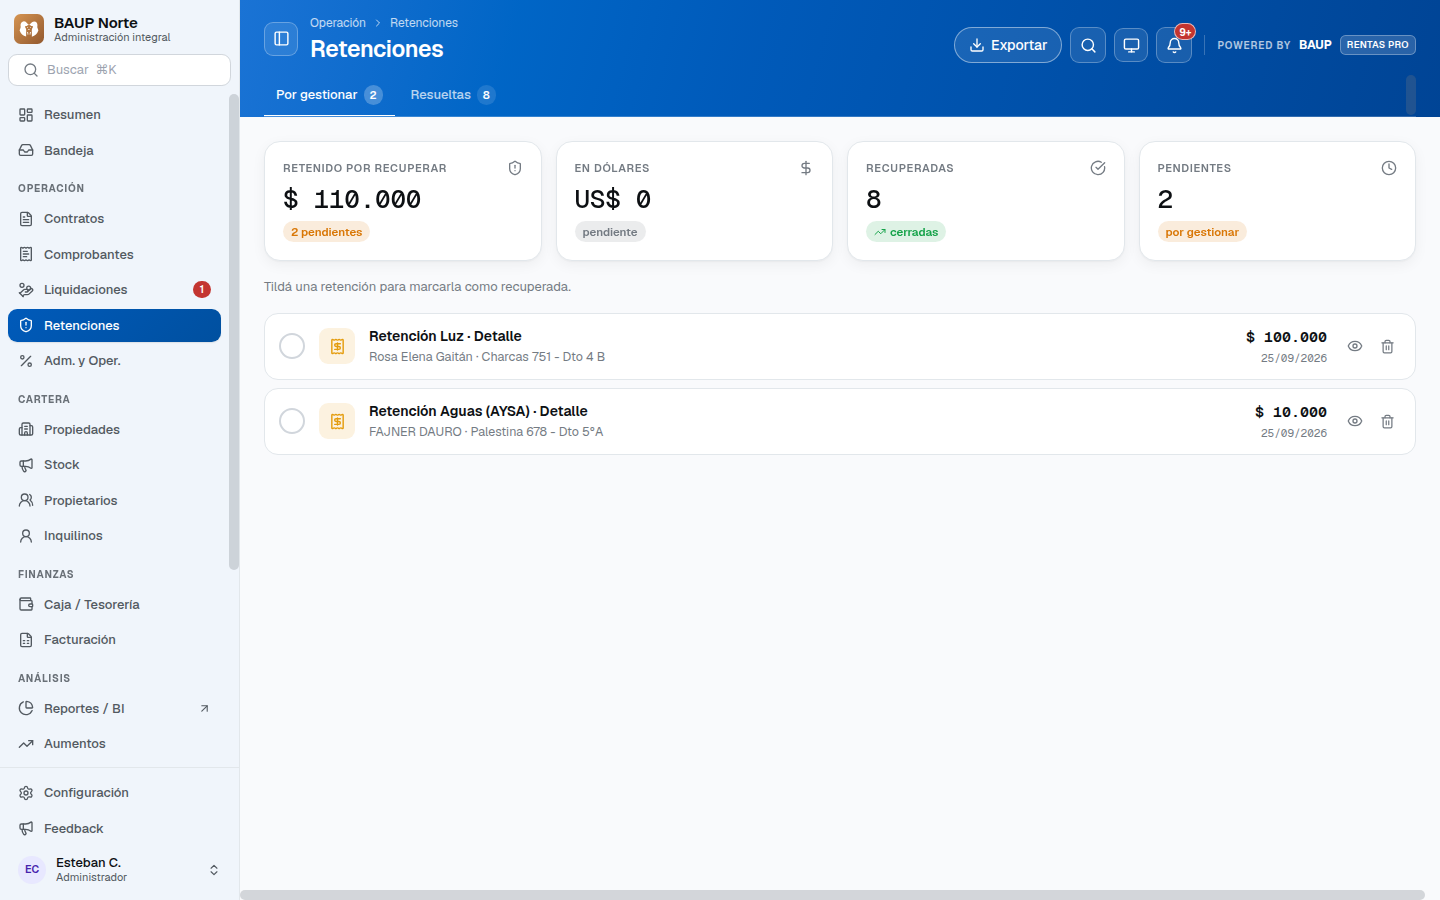This screenshot has width=1440, height=900.
Task: Tick the Retención Luz circle checkbox
Action: point(292,346)
